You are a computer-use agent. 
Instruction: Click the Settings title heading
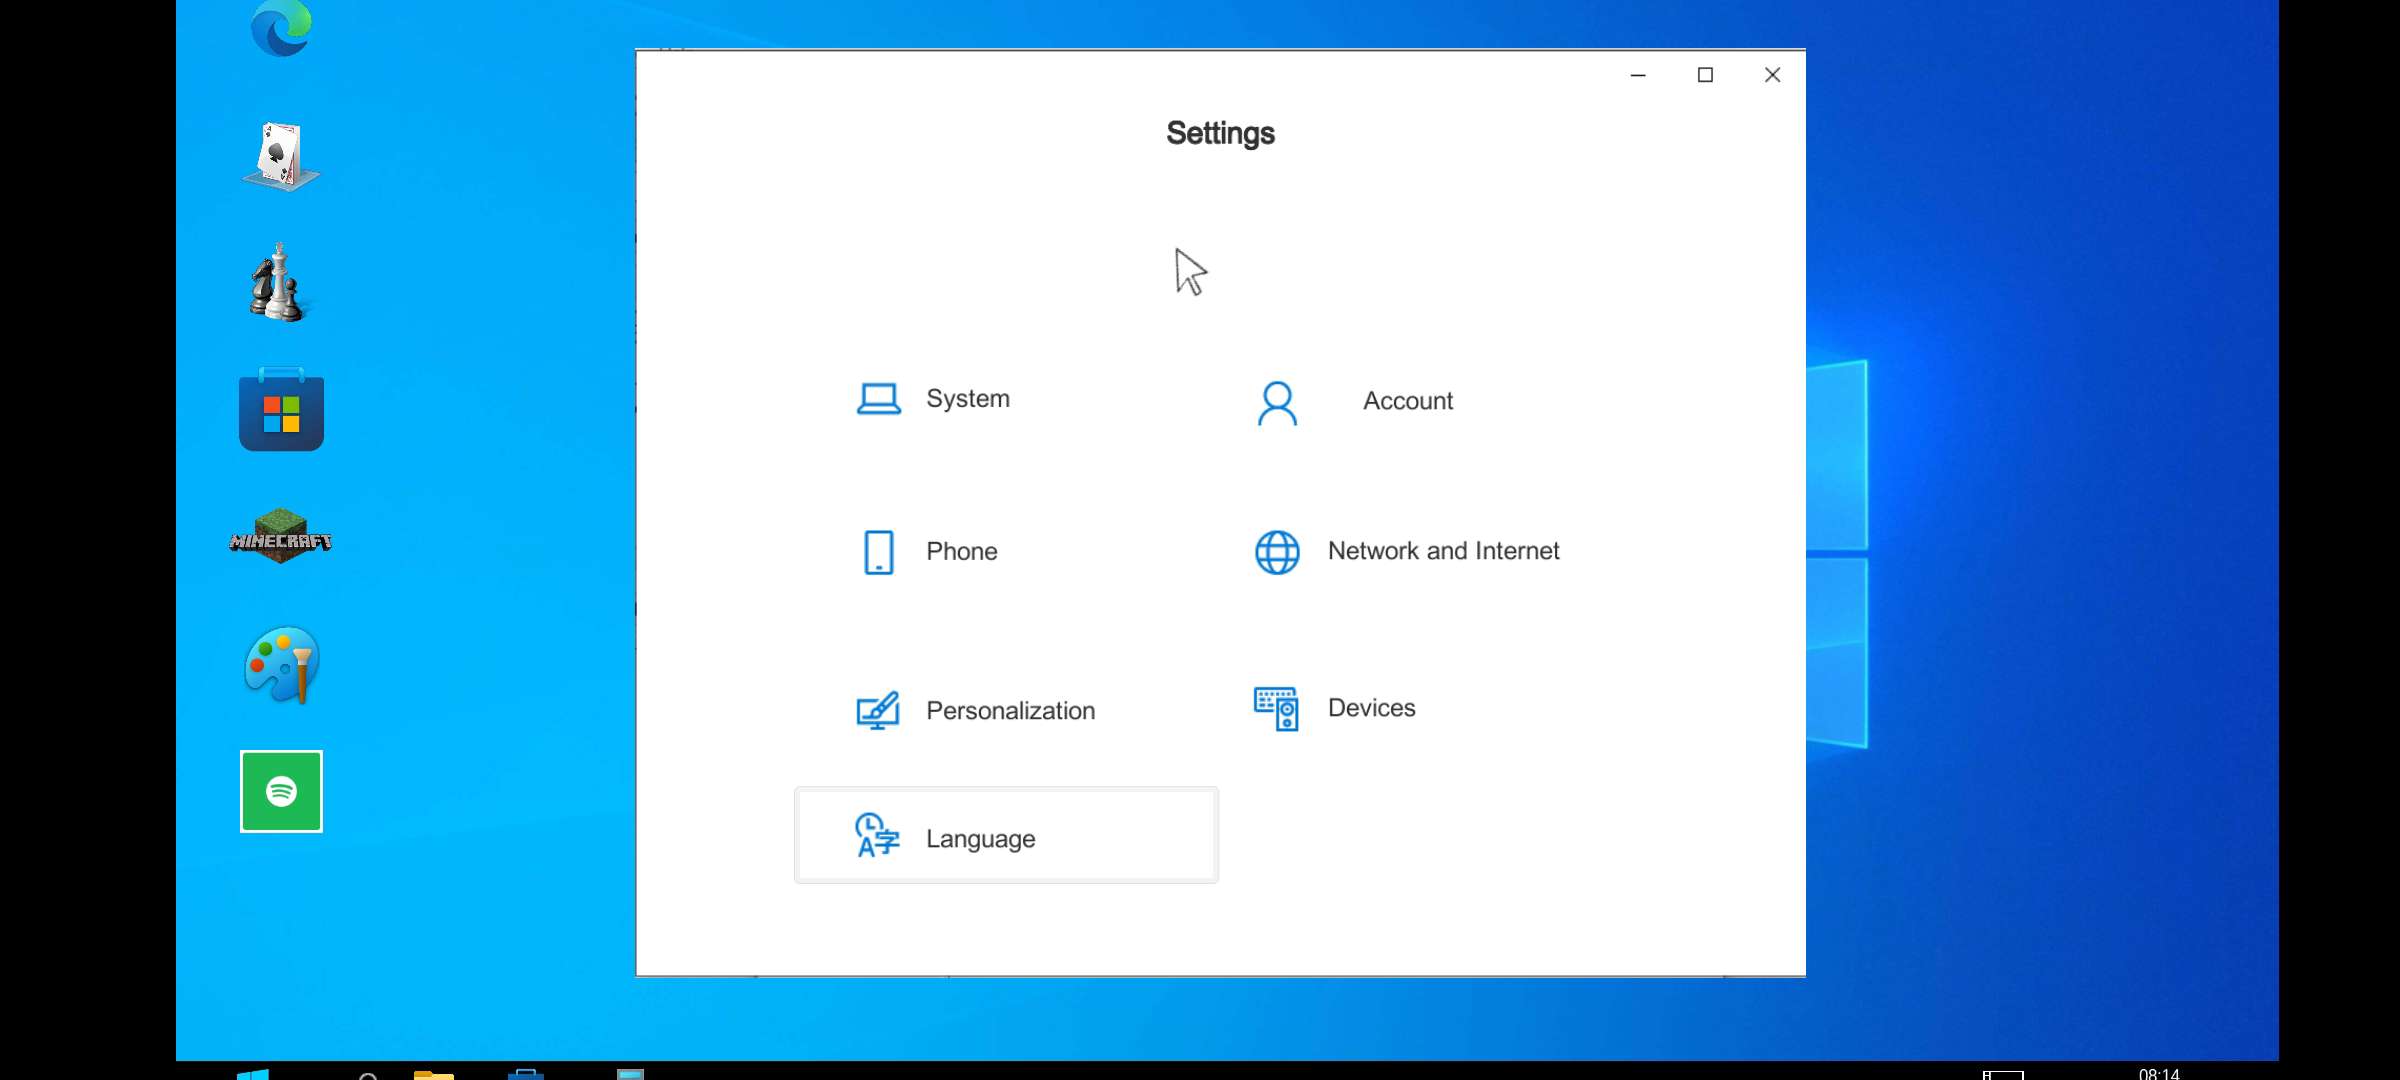point(1220,133)
